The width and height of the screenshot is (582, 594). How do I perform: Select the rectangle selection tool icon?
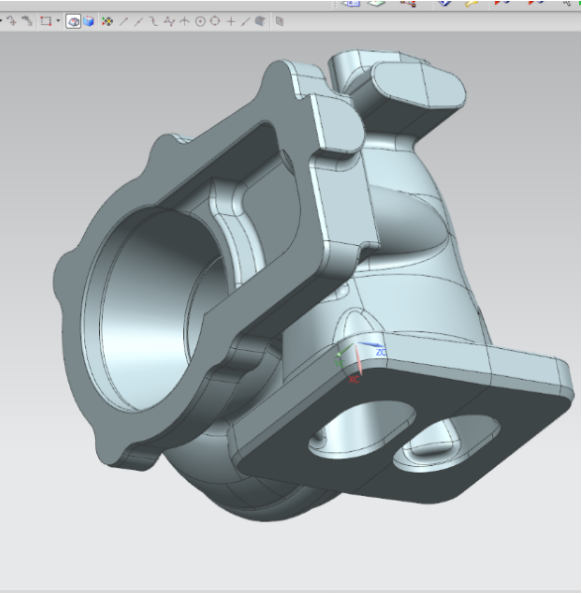(x=46, y=21)
